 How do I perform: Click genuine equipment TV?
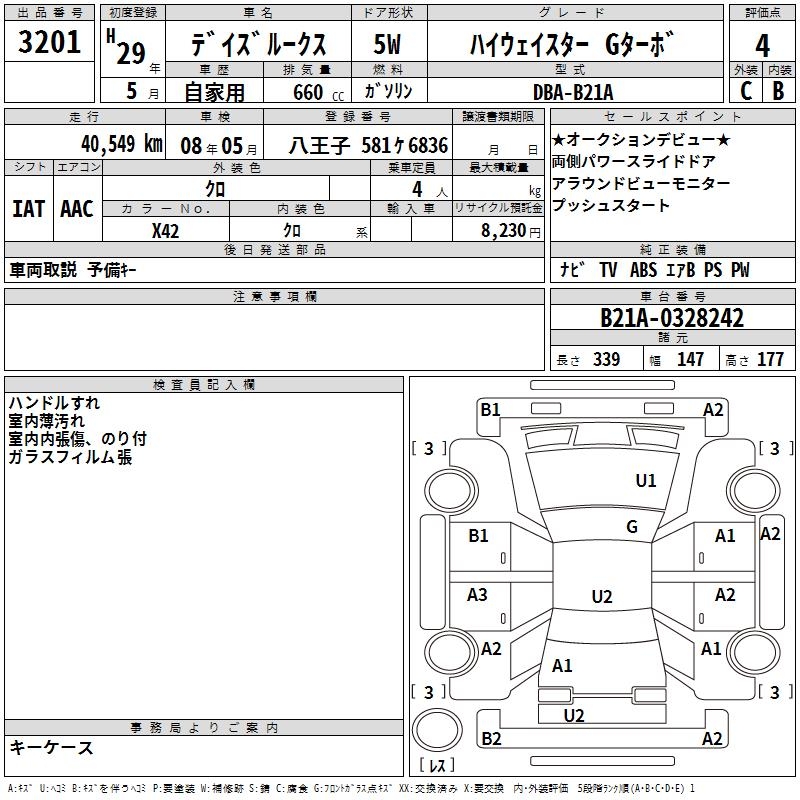(x=608, y=269)
